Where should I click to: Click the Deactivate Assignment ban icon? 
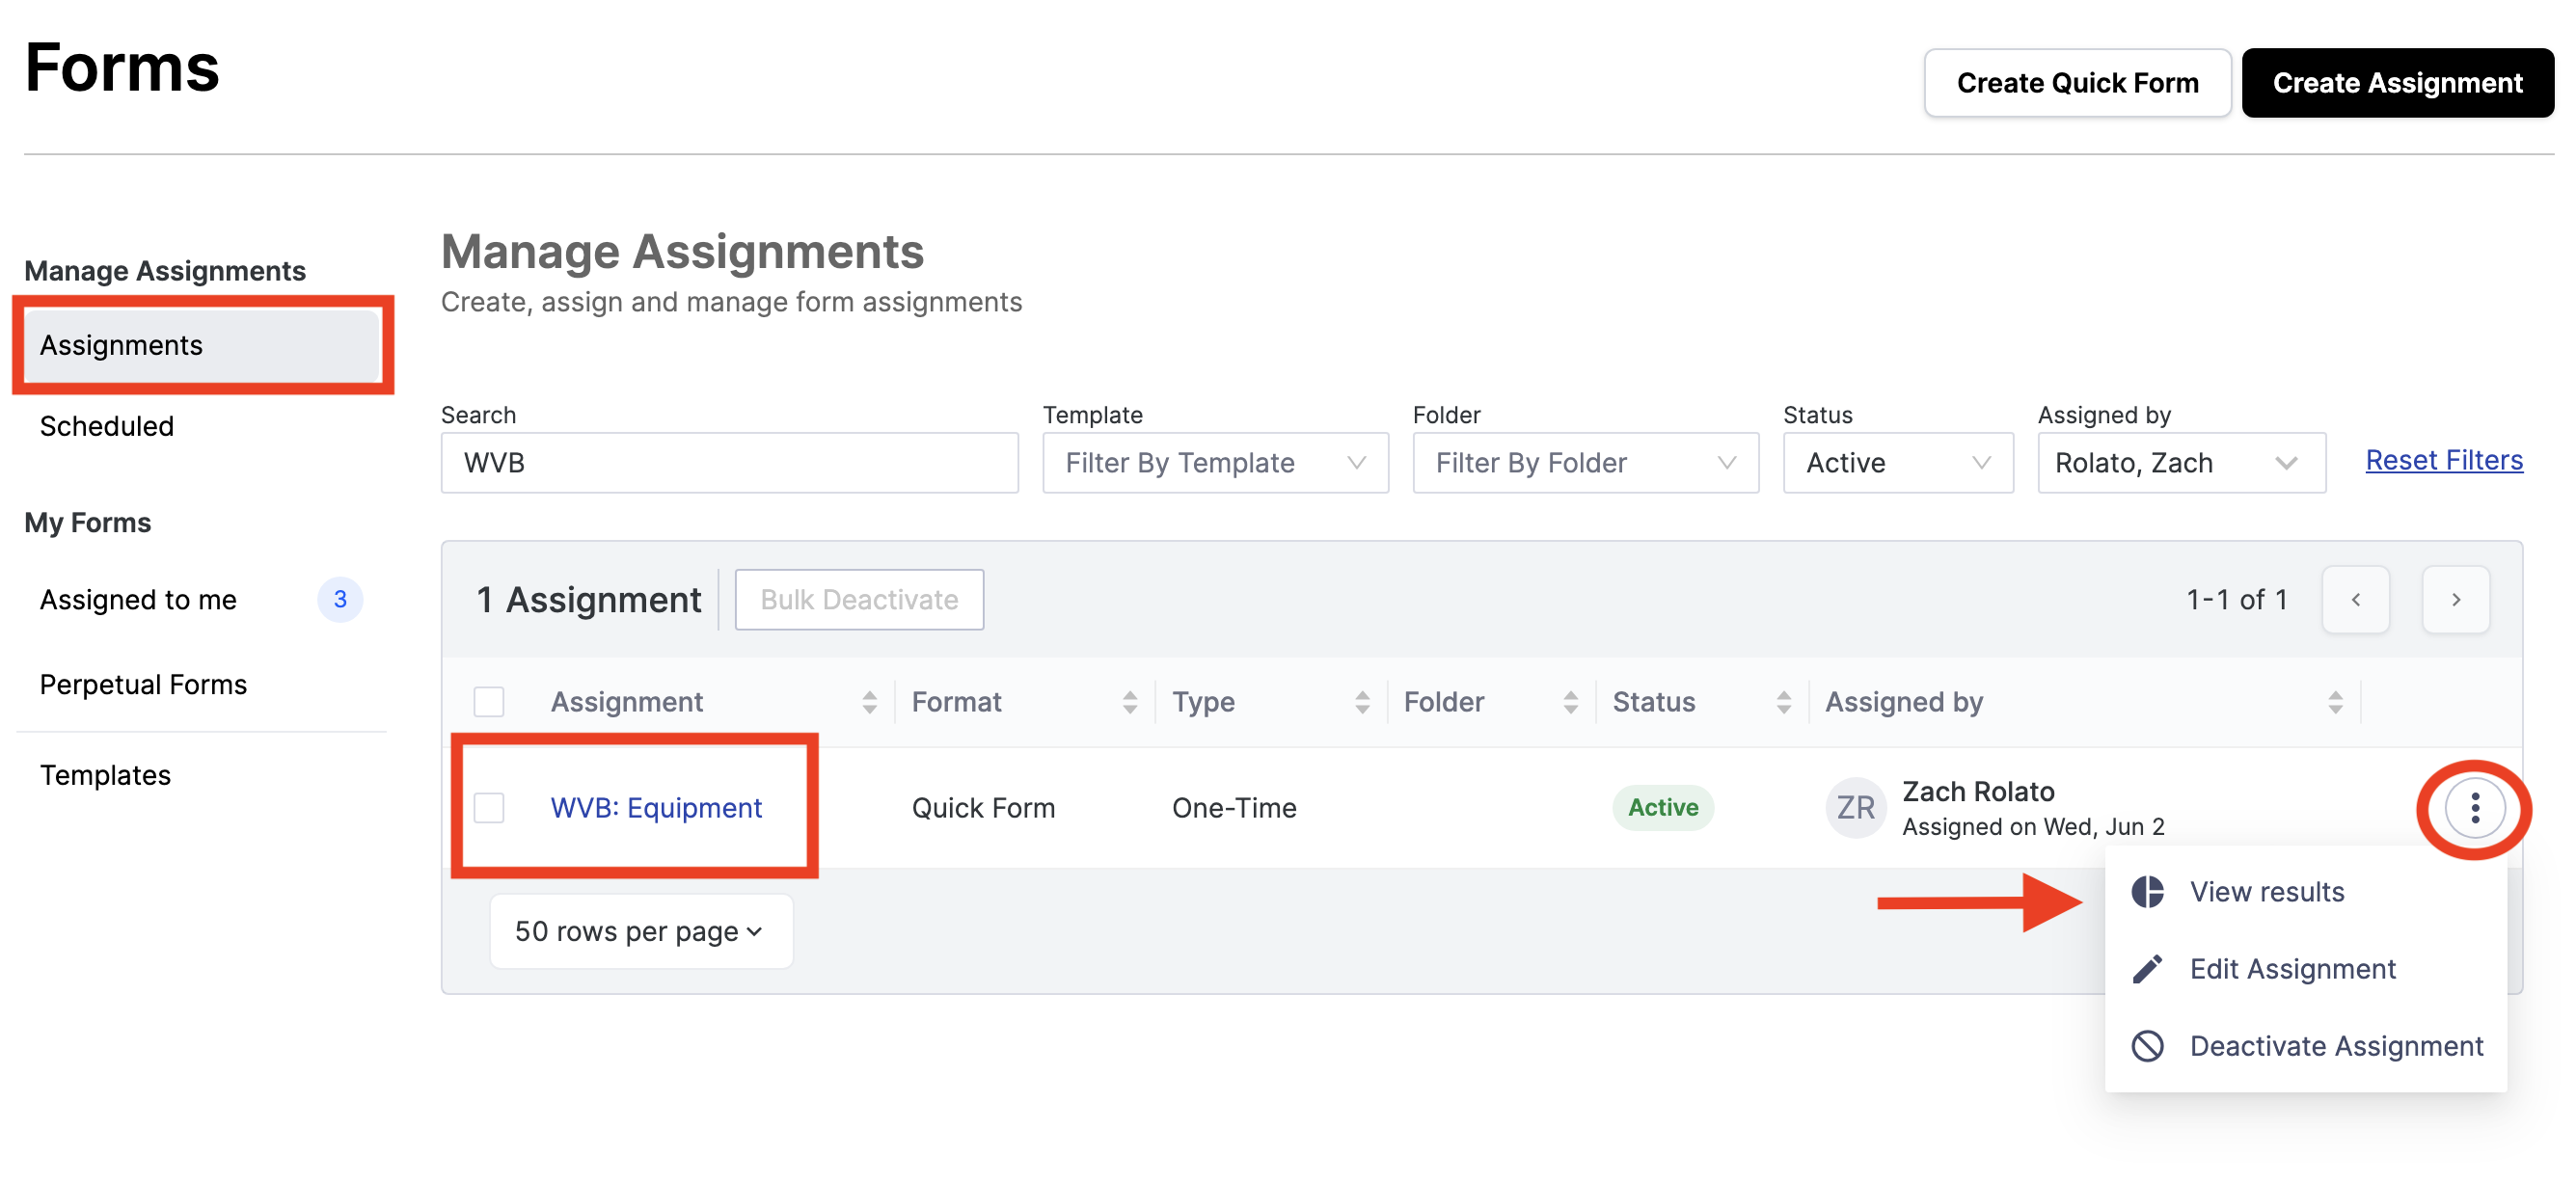click(x=2147, y=1045)
